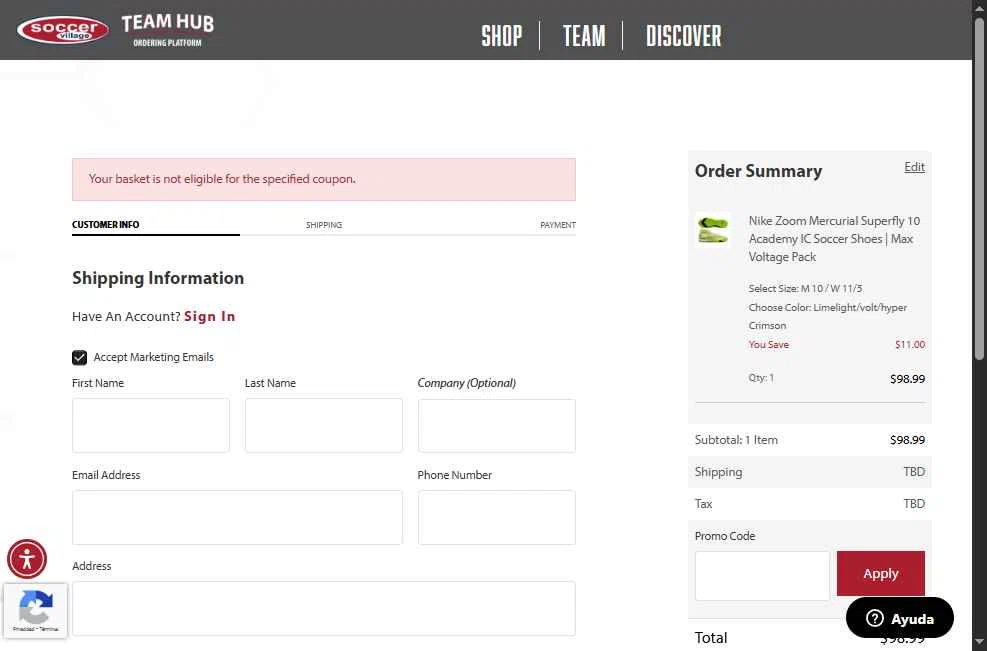Open the DISCOVER menu
The image size is (987, 651).
684,36
